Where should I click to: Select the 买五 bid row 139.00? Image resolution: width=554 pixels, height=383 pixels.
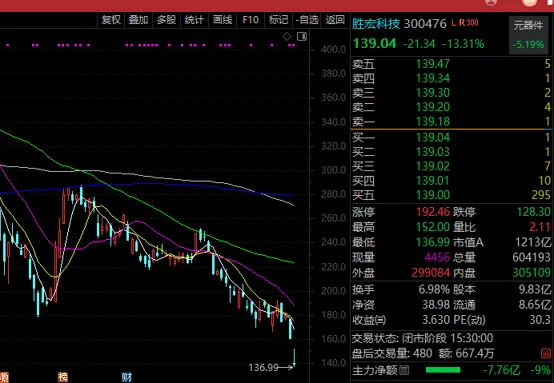(452, 195)
